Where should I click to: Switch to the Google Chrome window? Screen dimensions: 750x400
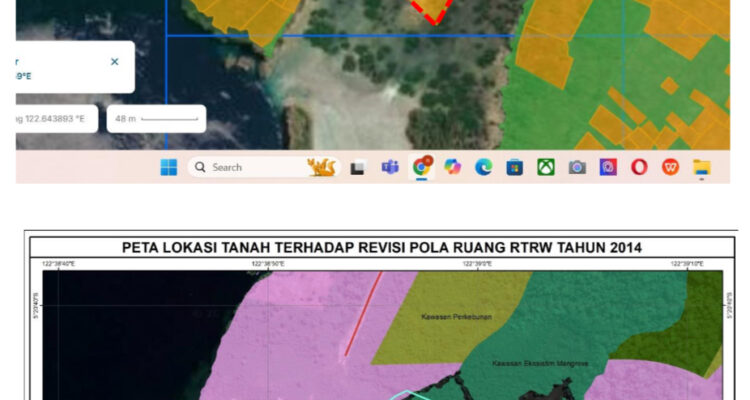click(421, 167)
